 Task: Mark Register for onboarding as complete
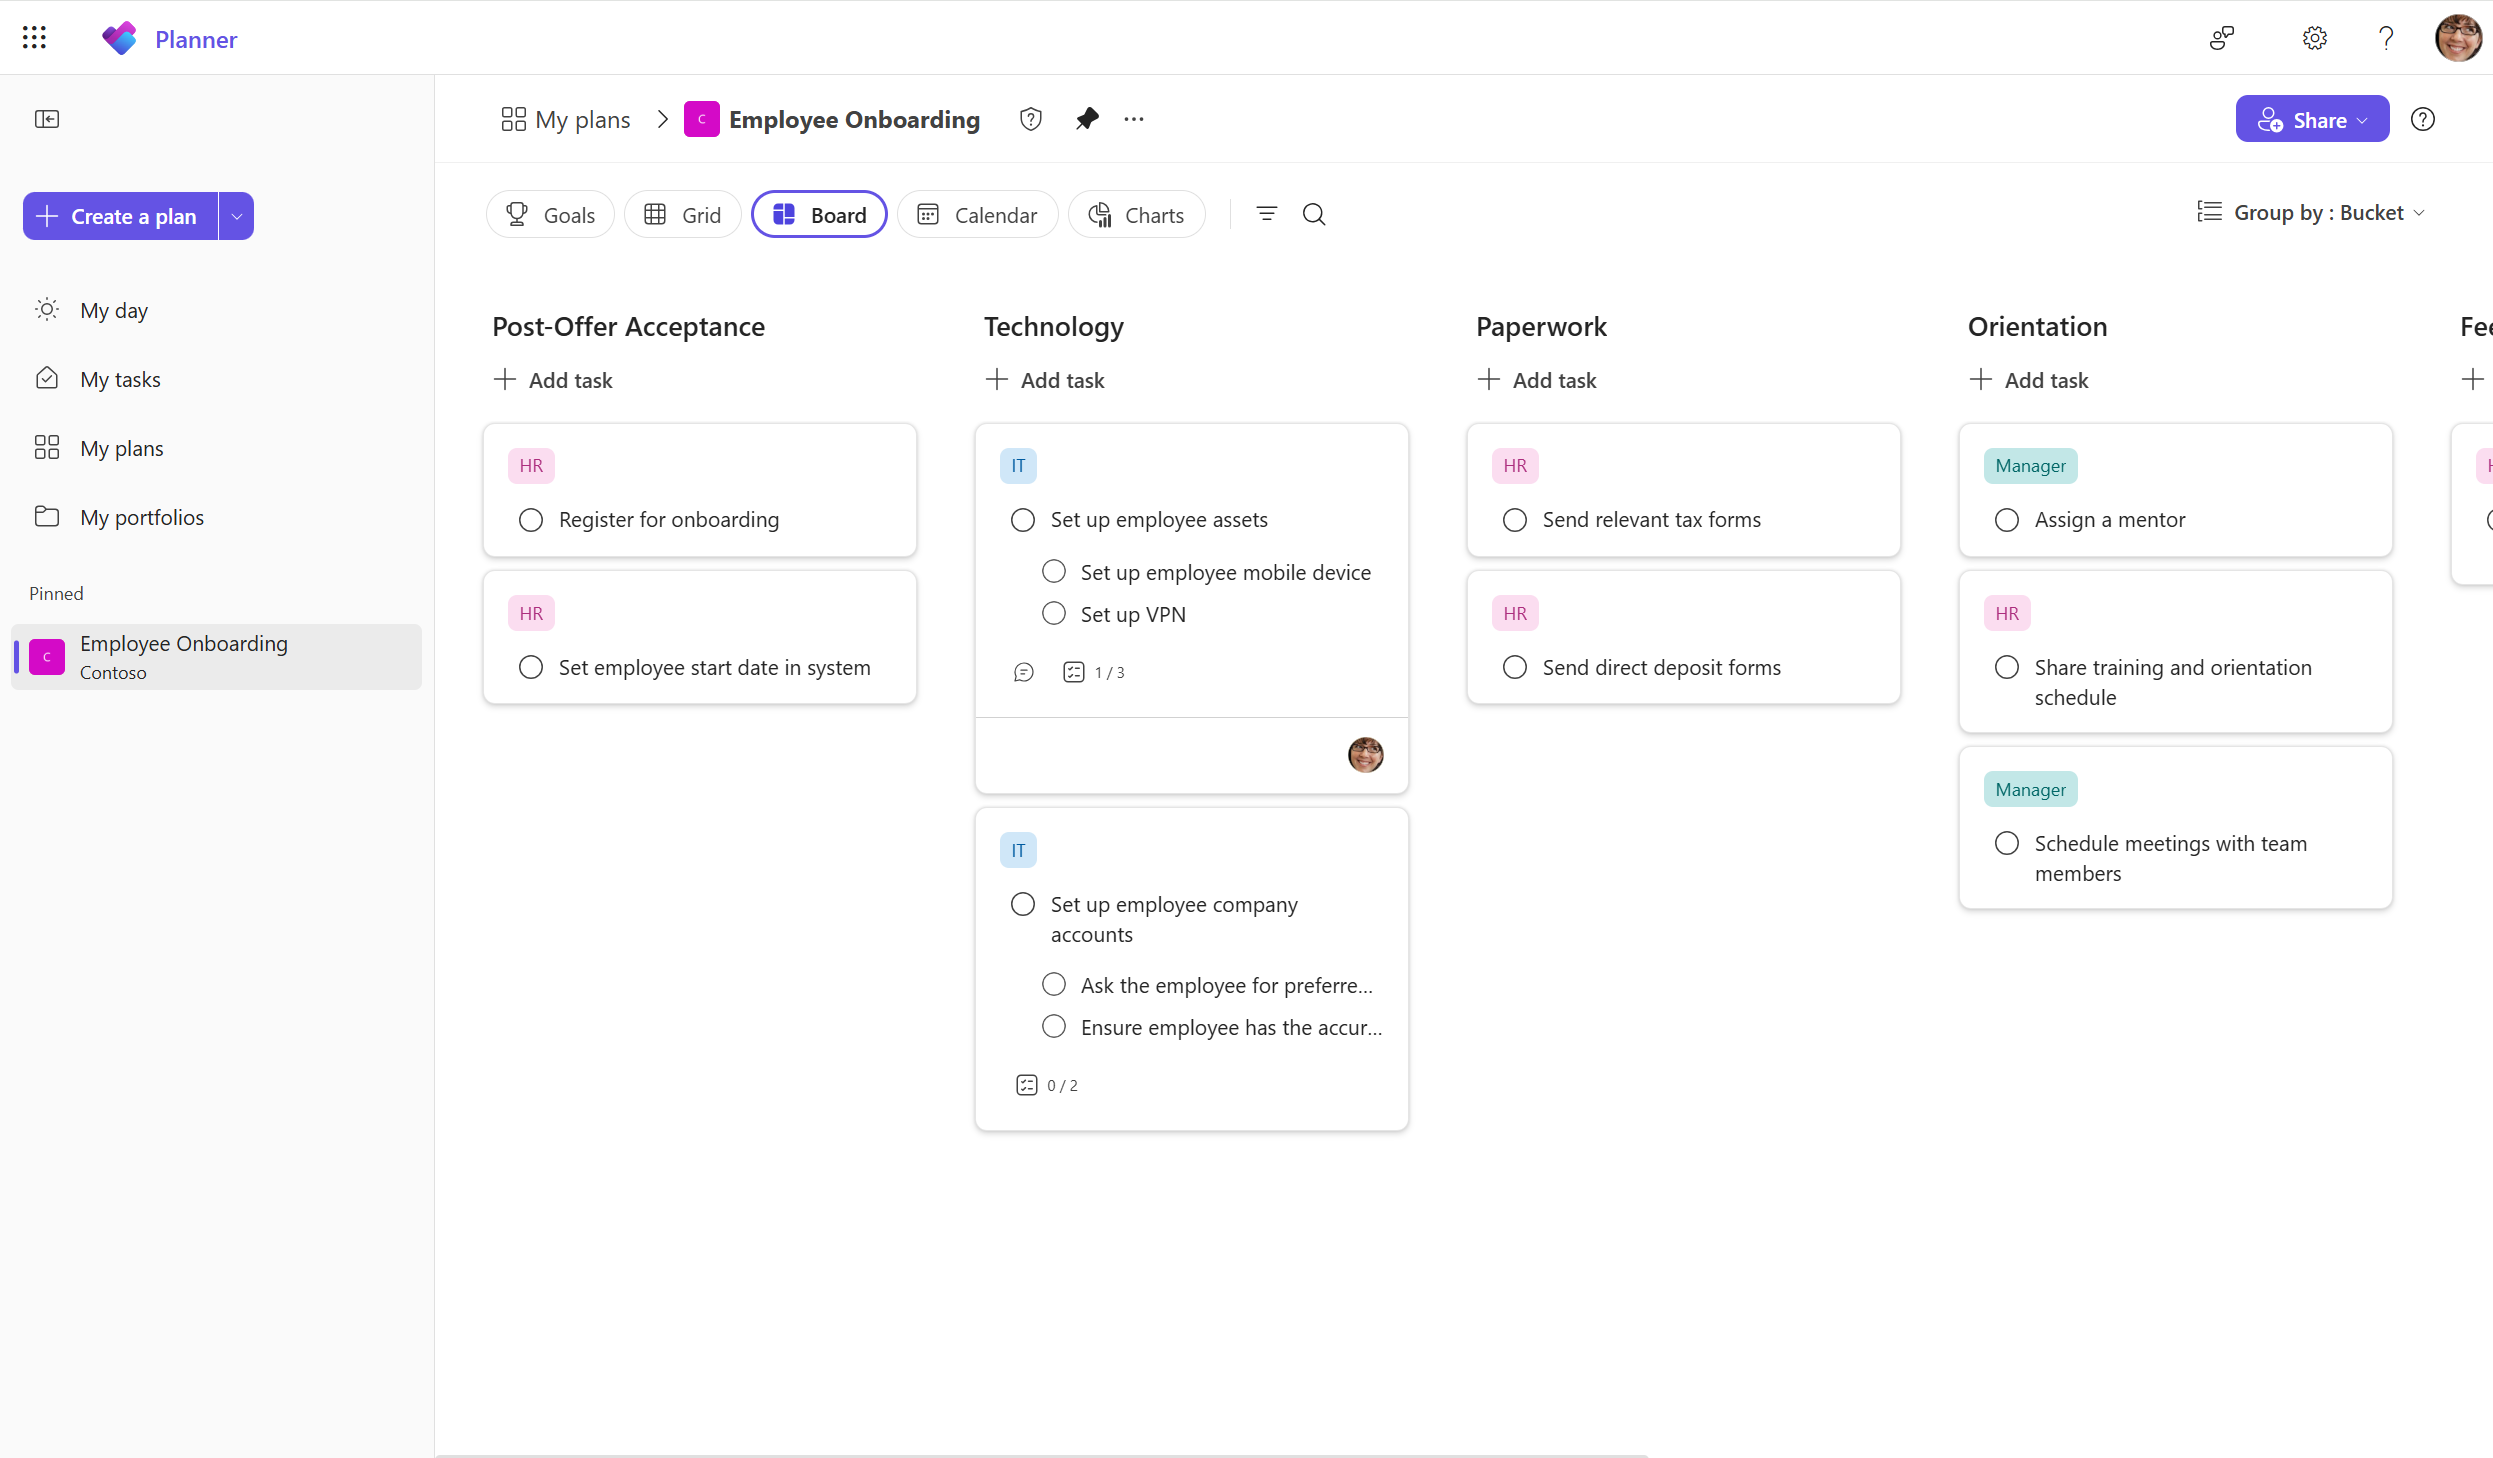(x=530, y=519)
